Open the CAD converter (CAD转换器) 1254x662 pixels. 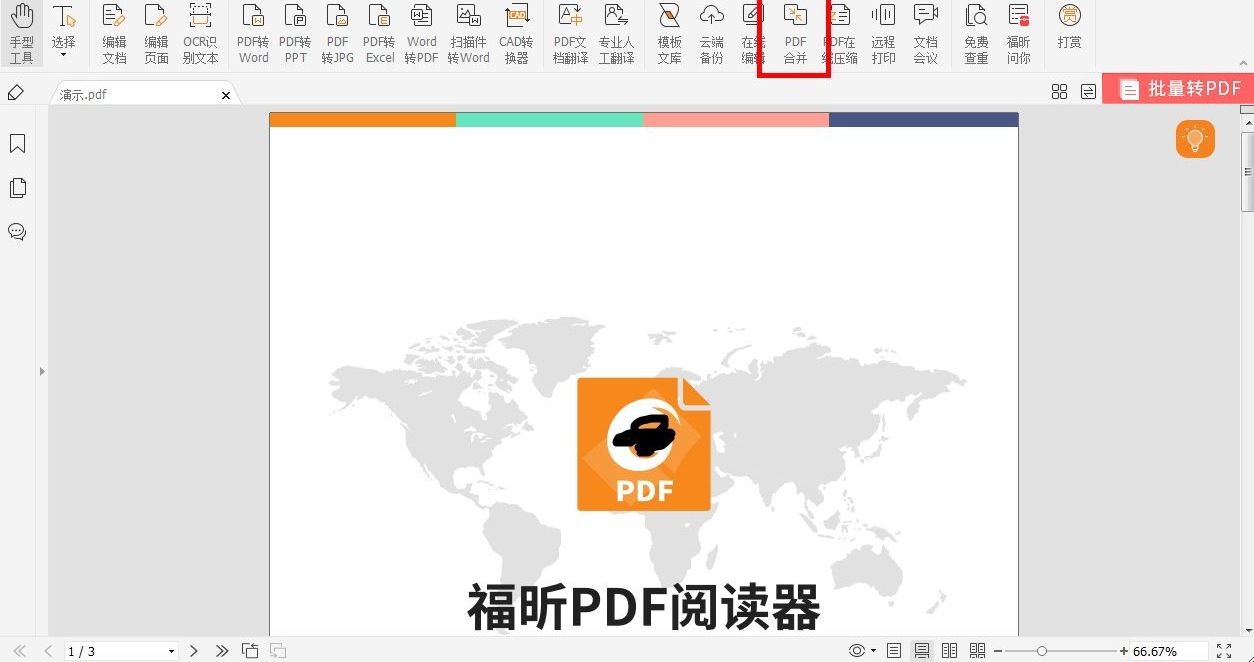pos(516,34)
